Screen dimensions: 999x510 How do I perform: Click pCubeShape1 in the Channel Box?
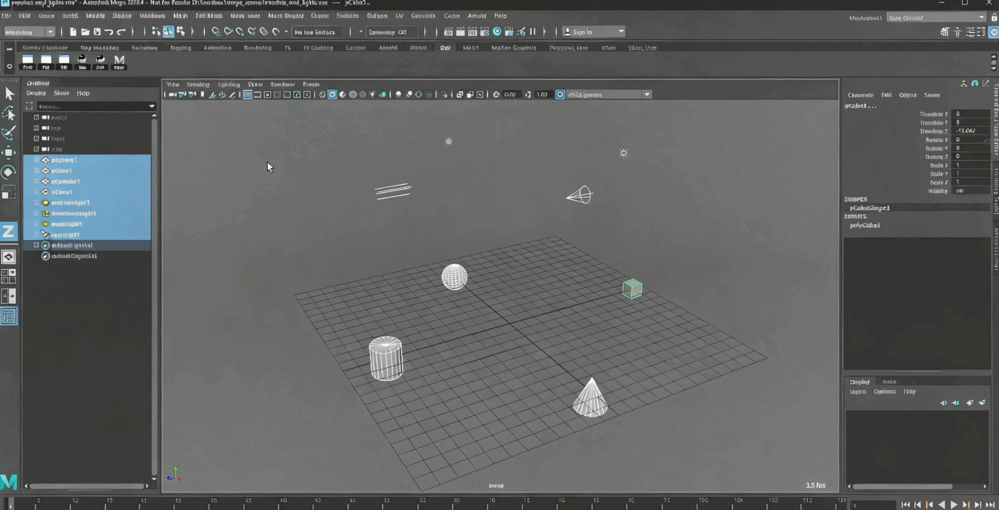[x=870, y=208]
